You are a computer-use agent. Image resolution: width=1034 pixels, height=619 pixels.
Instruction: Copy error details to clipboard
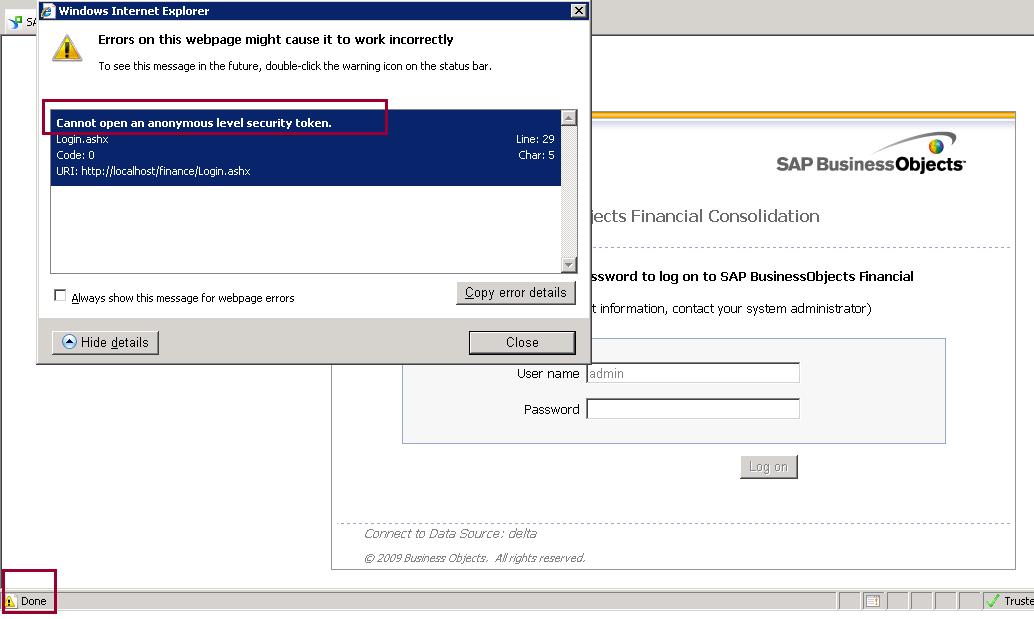(x=516, y=293)
